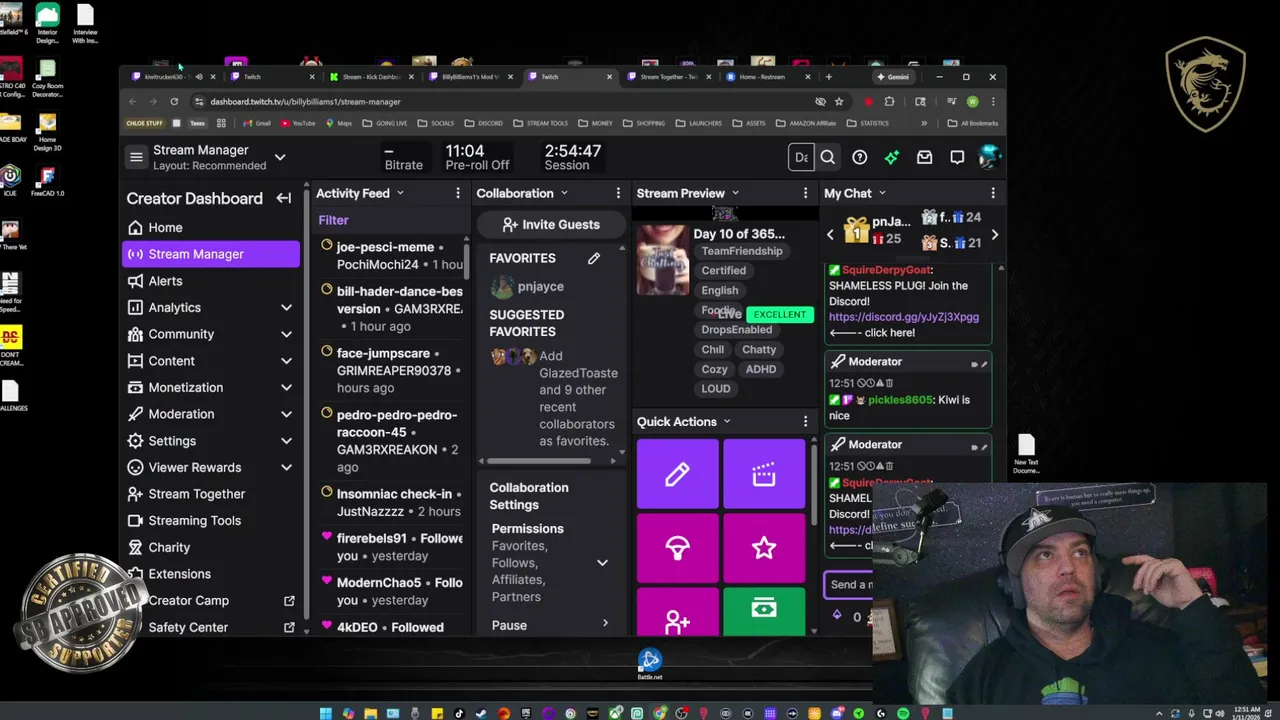This screenshot has height=720, width=1280.
Task: Open File Explorer from the taskbar
Action: coord(370,713)
